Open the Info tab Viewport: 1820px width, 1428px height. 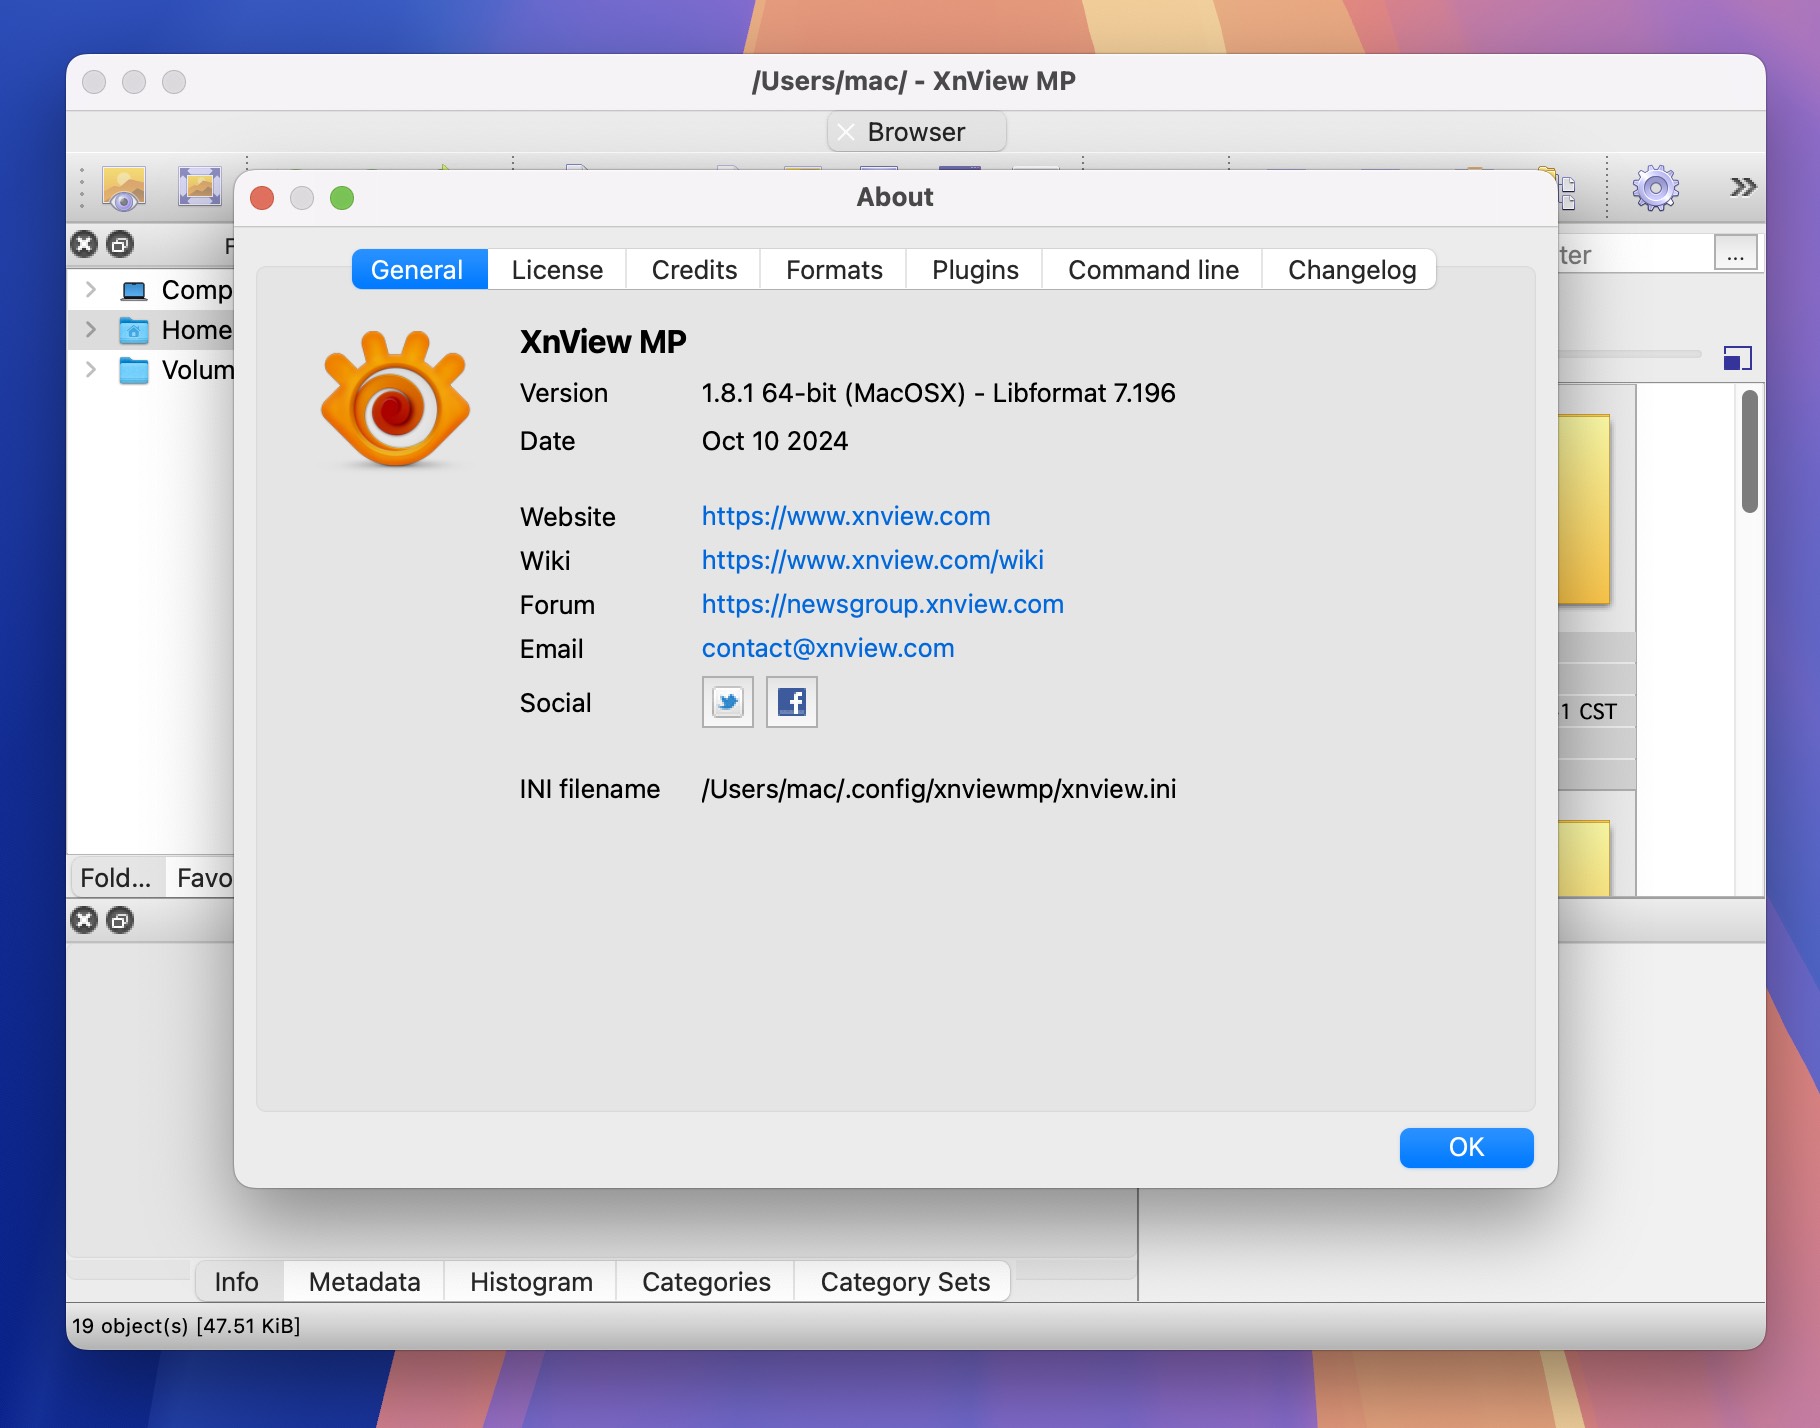point(236,1282)
